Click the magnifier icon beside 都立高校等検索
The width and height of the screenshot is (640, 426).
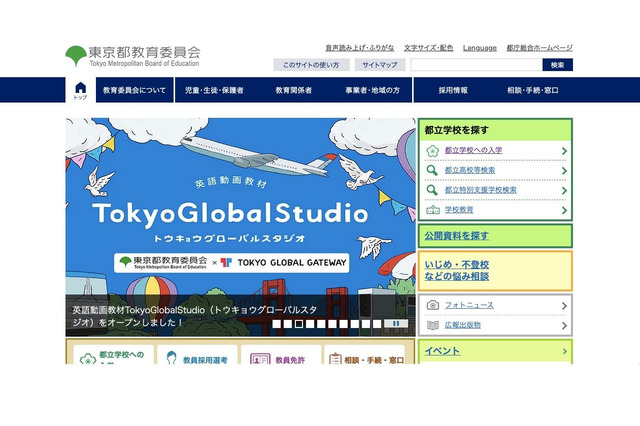pos(432,170)
